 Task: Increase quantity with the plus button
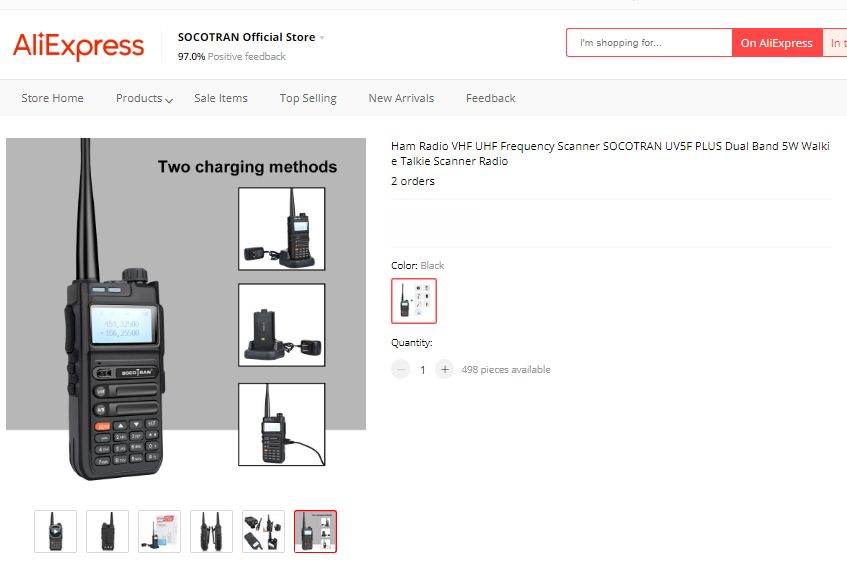click(445, 369)
